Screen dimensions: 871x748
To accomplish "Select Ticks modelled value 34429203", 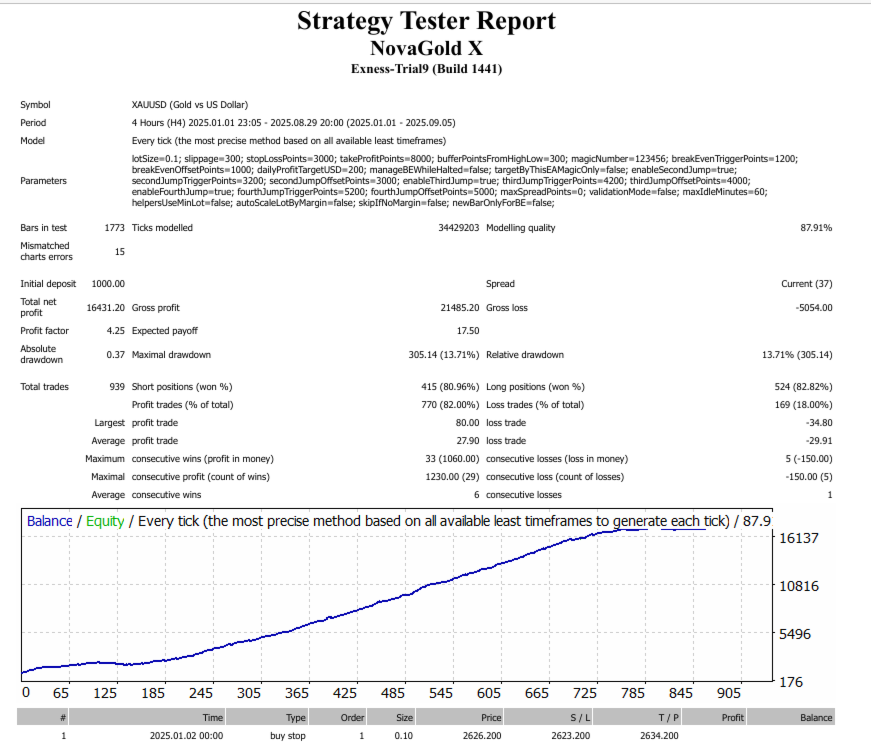I will 458,228.
